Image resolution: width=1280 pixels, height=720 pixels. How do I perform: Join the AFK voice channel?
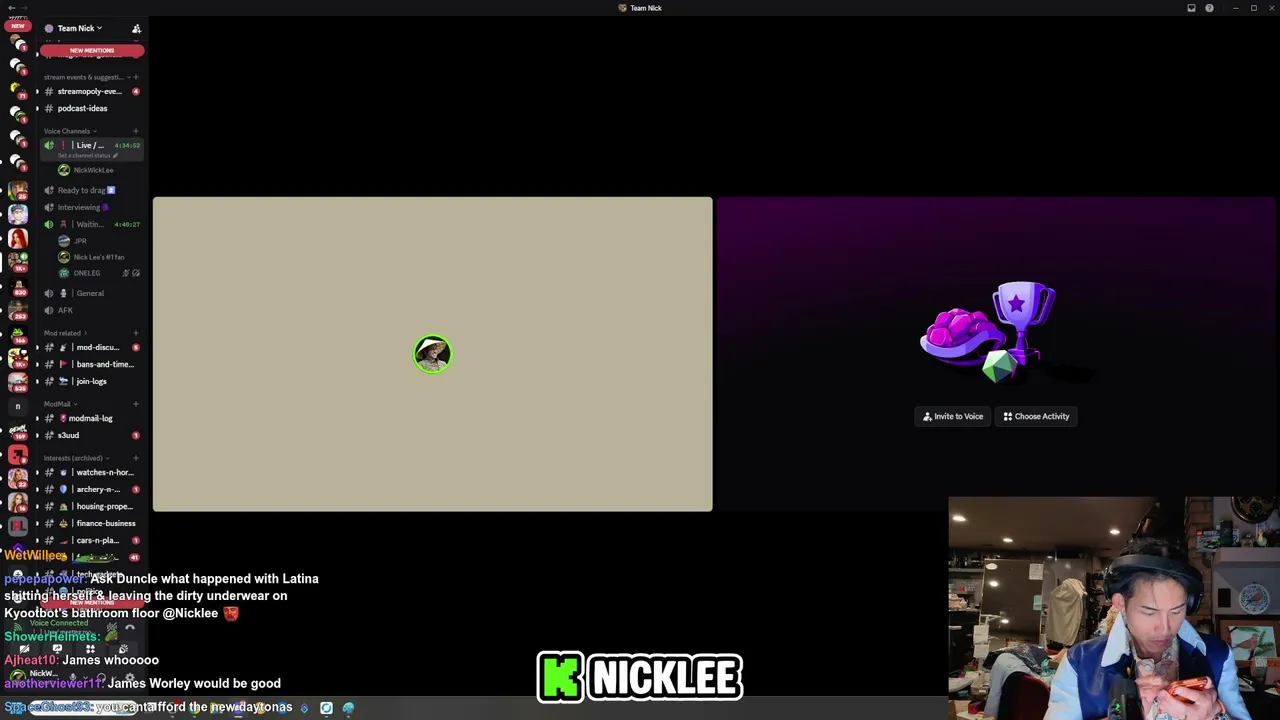[90, 311]
